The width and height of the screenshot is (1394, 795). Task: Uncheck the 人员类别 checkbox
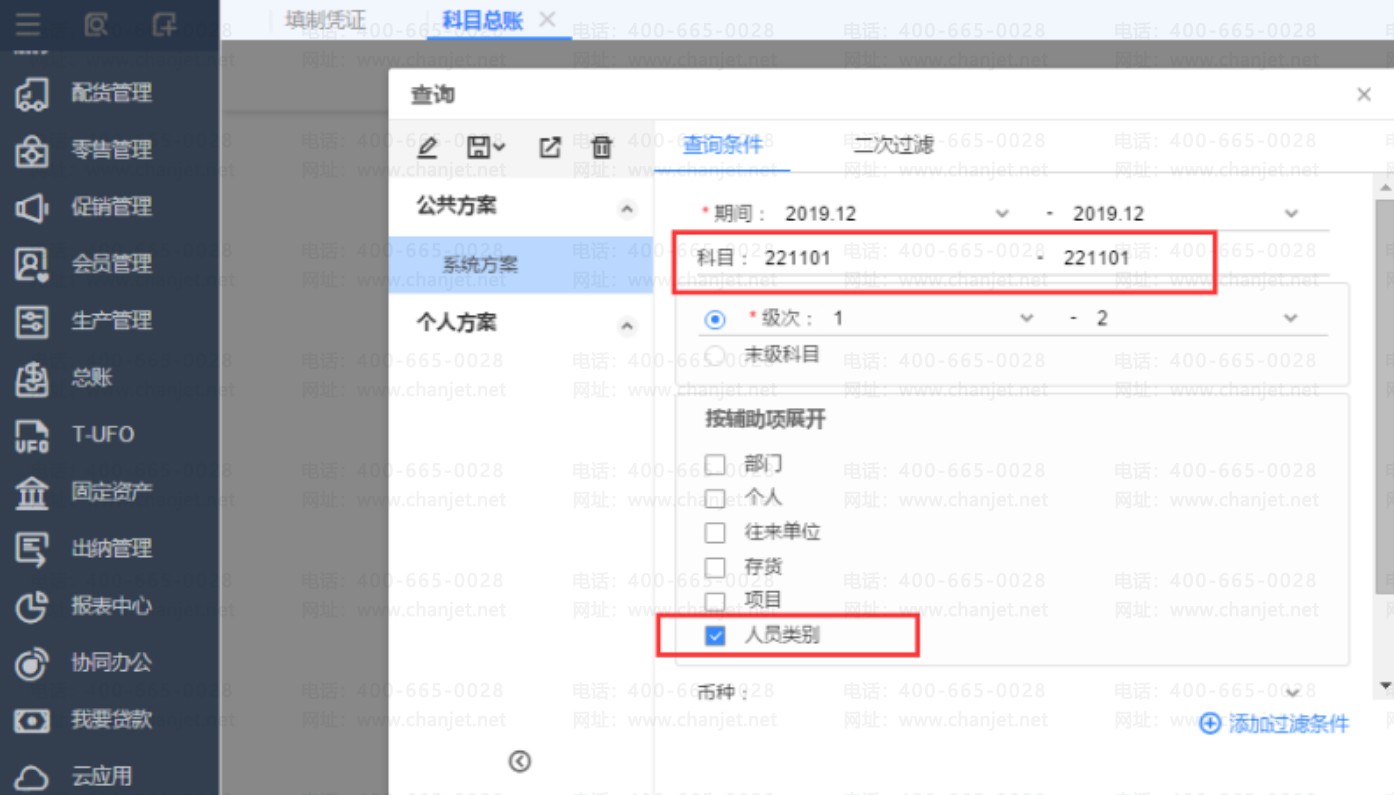(x=715, y=635)
